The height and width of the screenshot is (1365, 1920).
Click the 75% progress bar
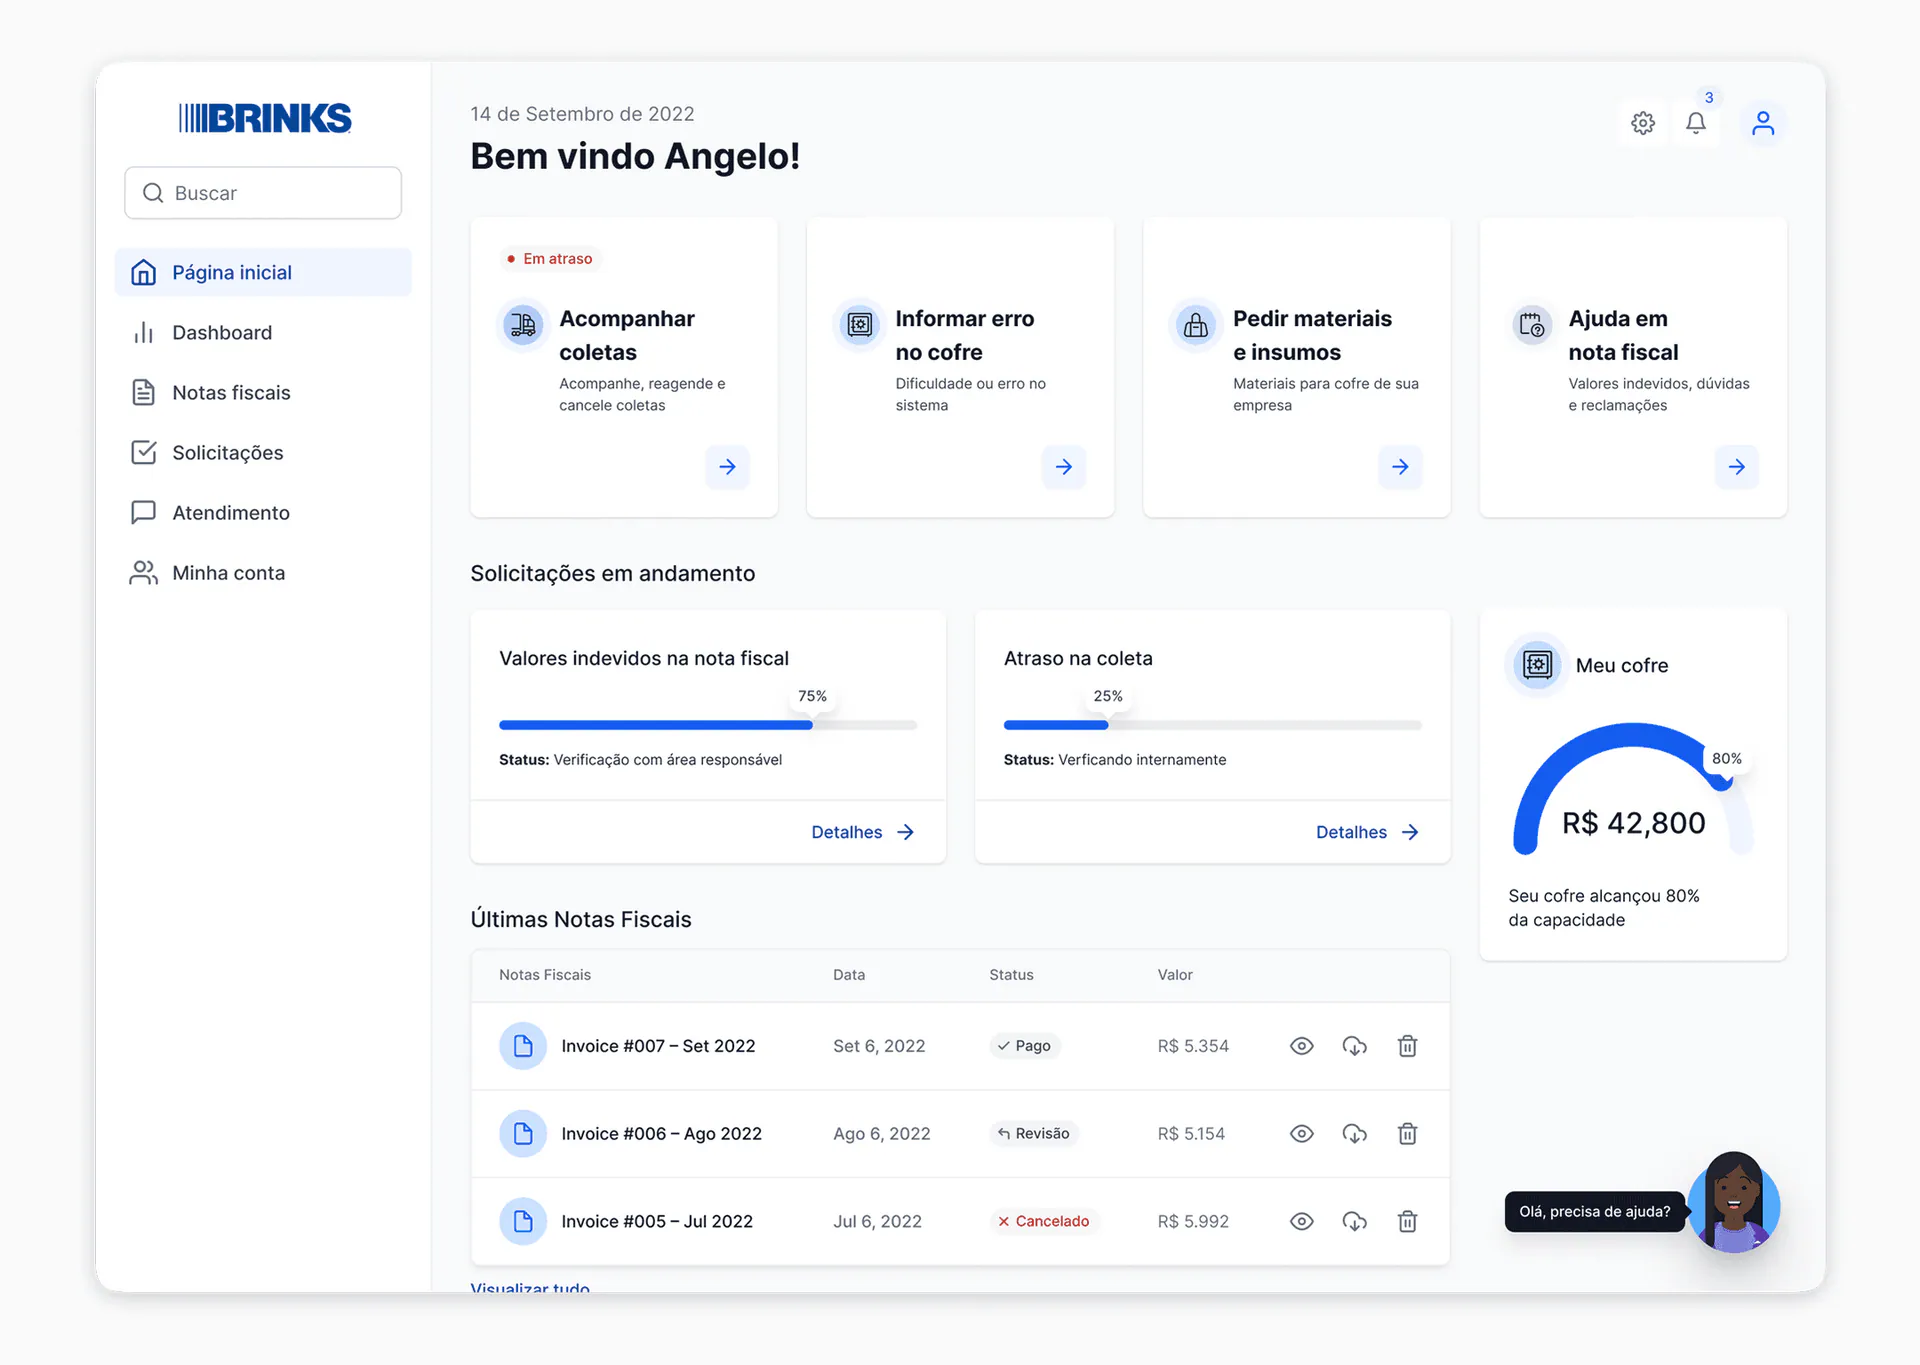708,725
